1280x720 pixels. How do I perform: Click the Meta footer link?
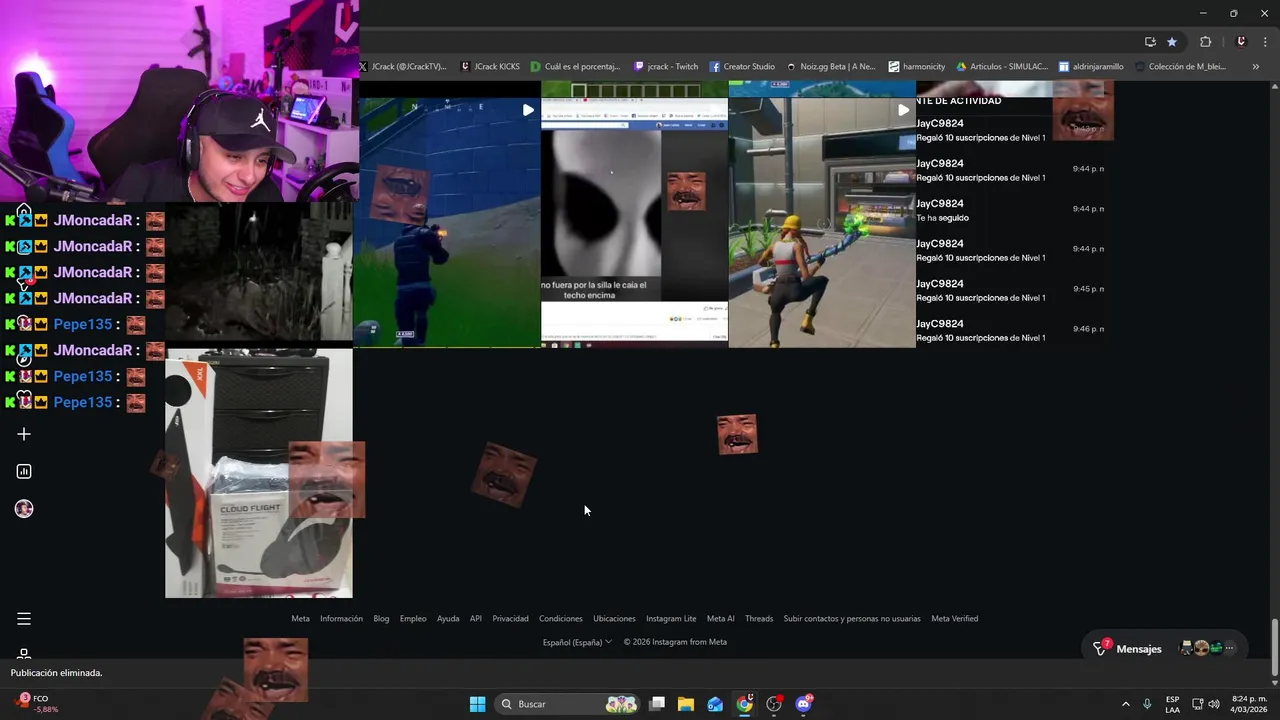coord(300,618)
